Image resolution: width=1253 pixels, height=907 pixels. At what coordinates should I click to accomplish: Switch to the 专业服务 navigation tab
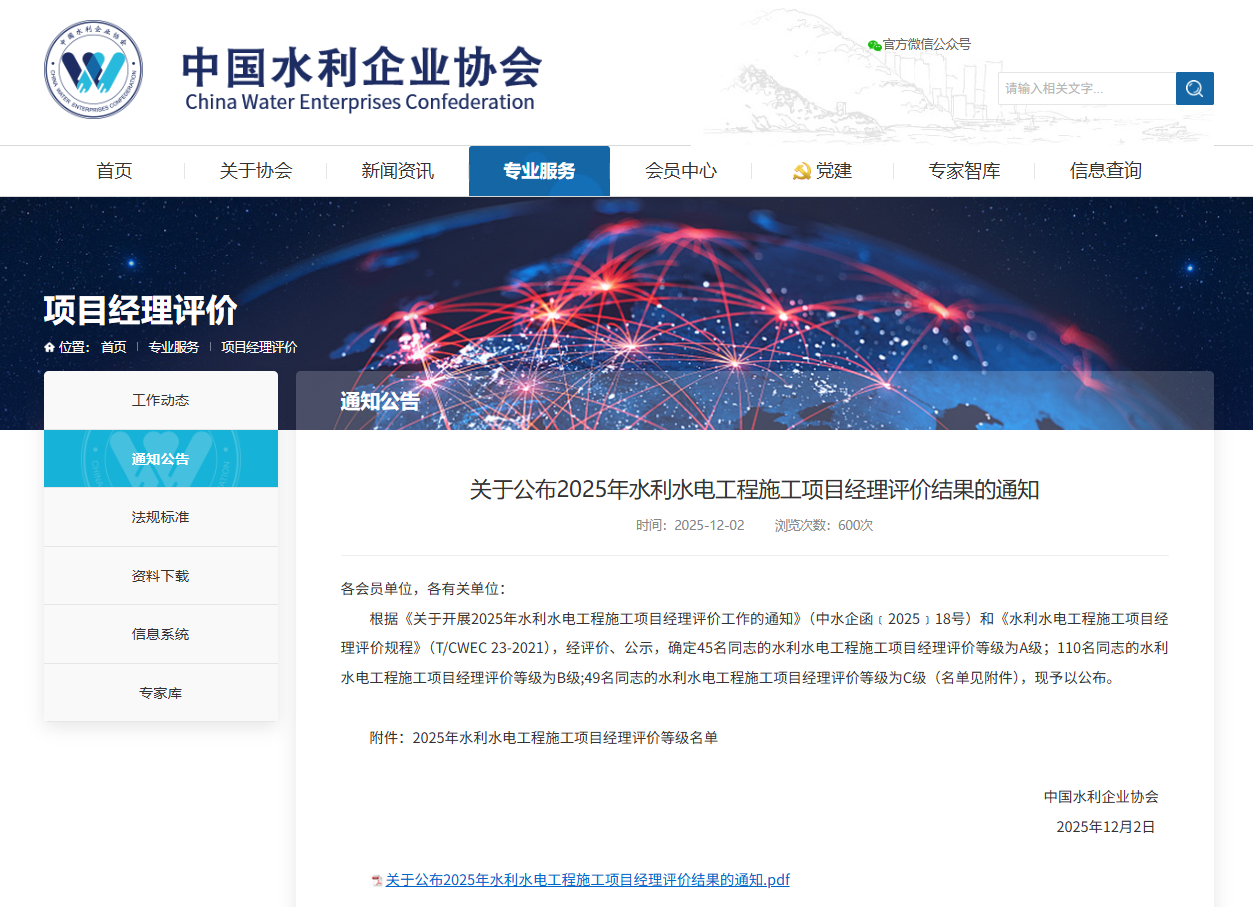tap(539, 170)
